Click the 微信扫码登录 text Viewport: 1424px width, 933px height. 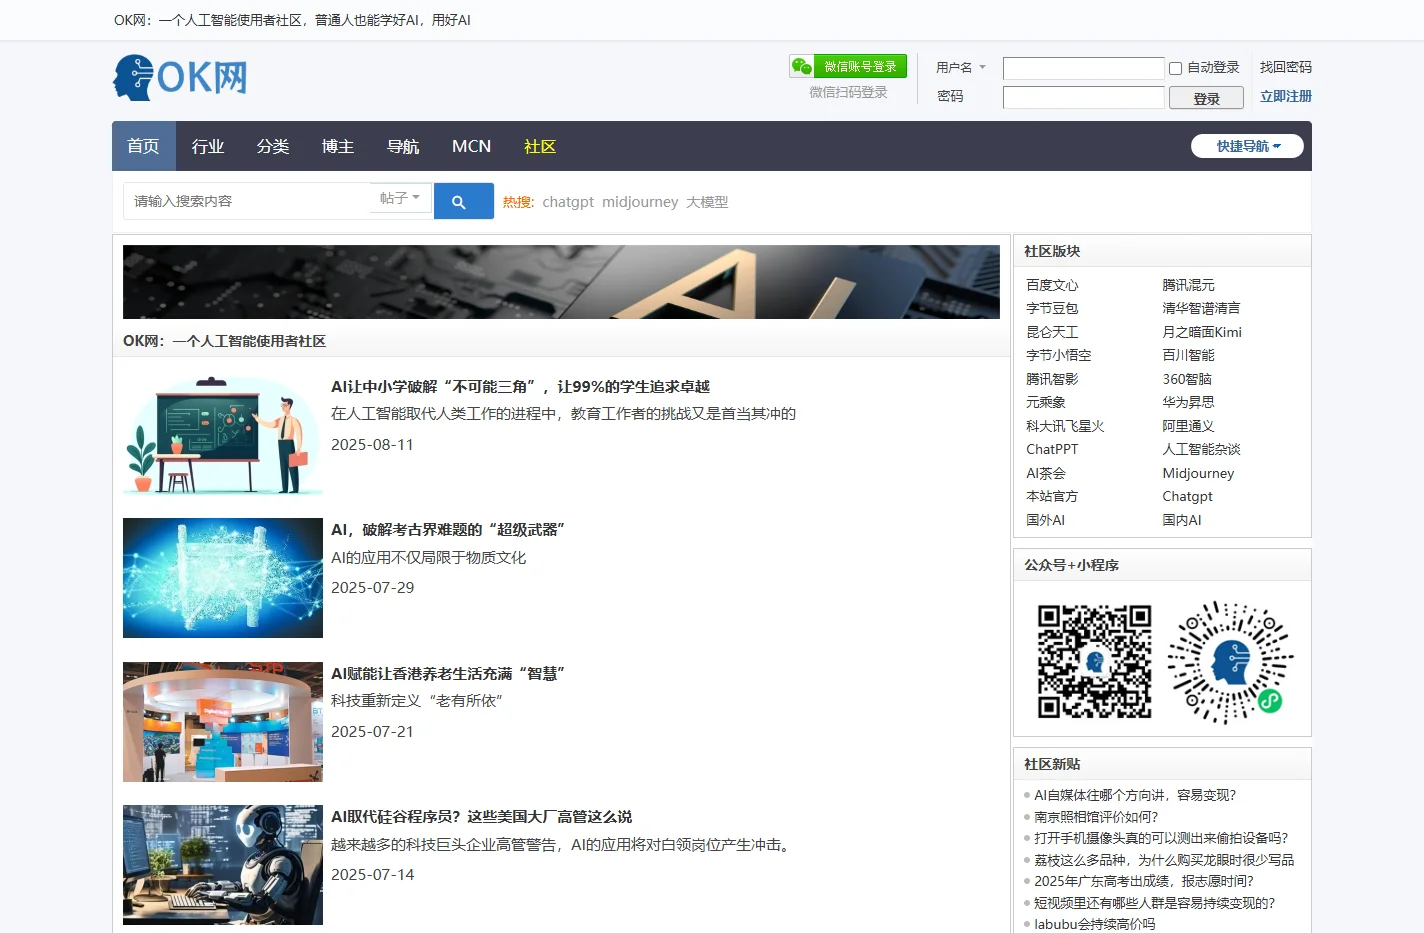coord(848,92)
